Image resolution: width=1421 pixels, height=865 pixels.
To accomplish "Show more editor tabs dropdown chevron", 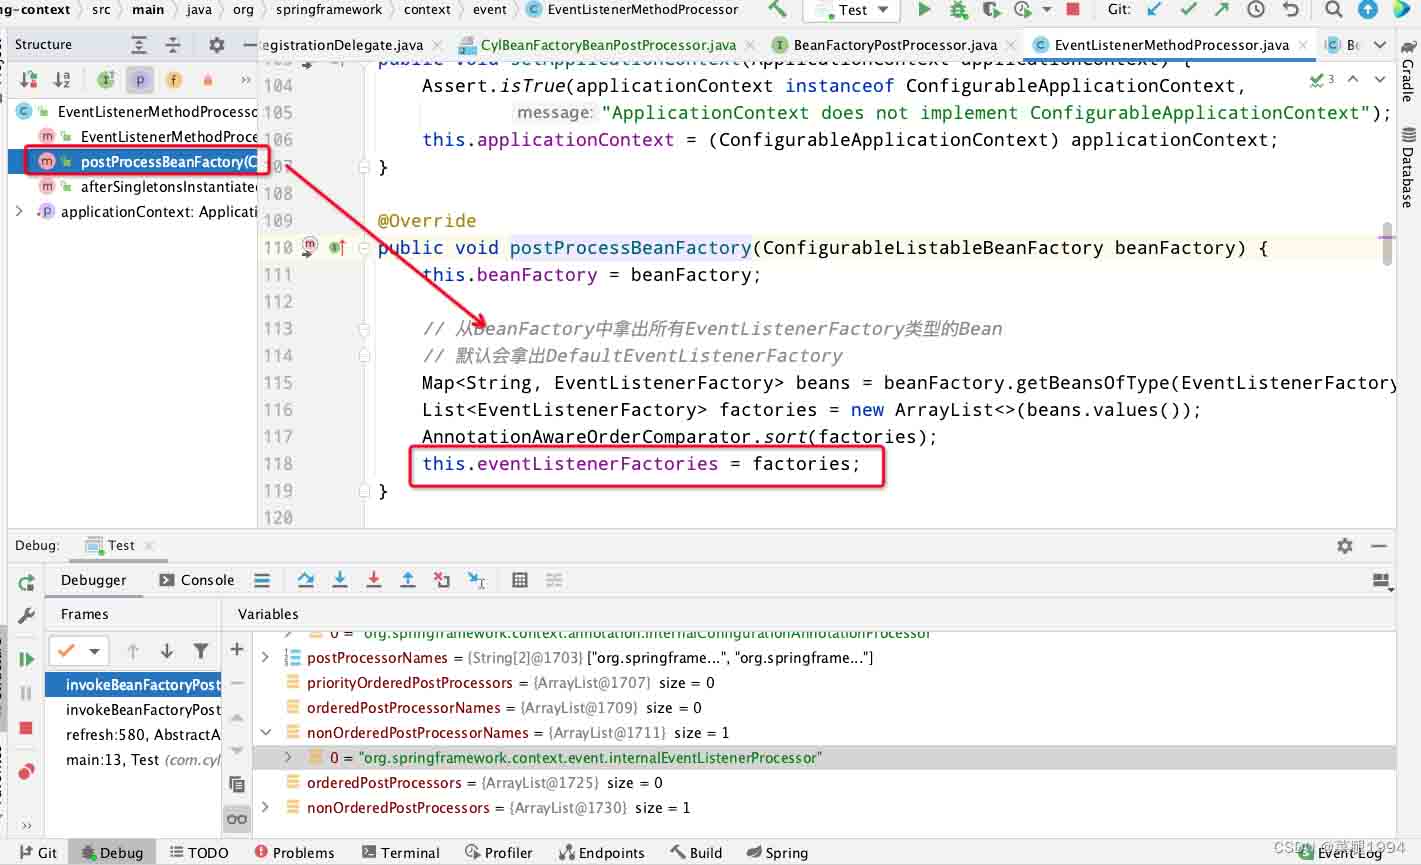I will [1380, 45].
